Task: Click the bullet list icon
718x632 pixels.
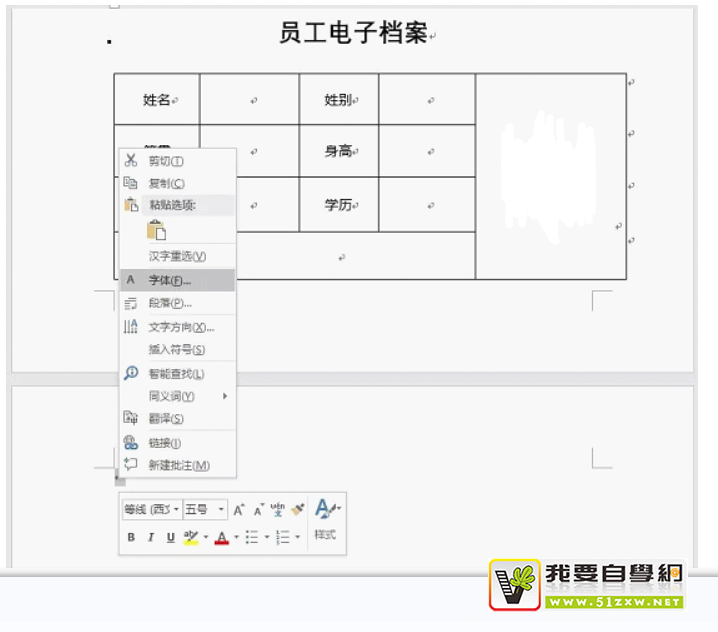Action: point(251,538)
